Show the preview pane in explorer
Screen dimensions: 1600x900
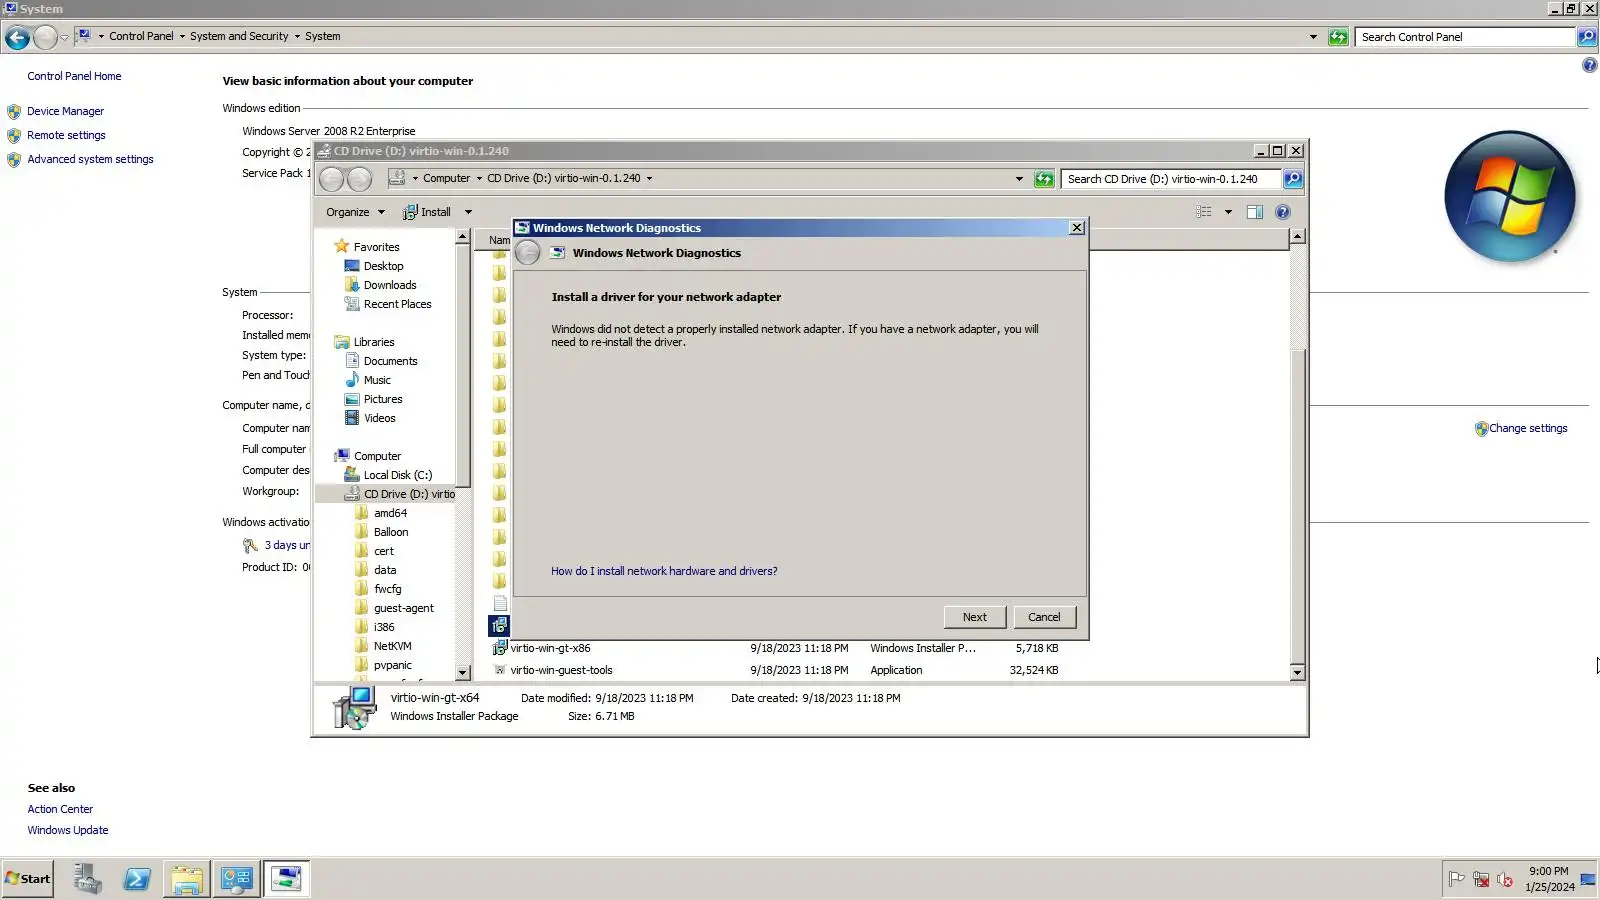click(x=1255, y=212)
